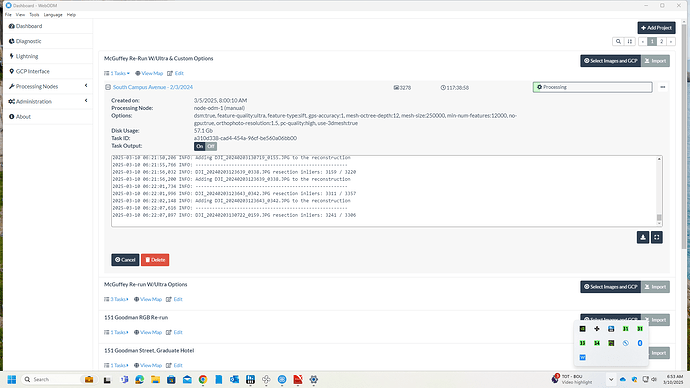Screen dimensions: 690x388
Task: Open Microsoft Teams from taskbar
Action: pos(124,379)
